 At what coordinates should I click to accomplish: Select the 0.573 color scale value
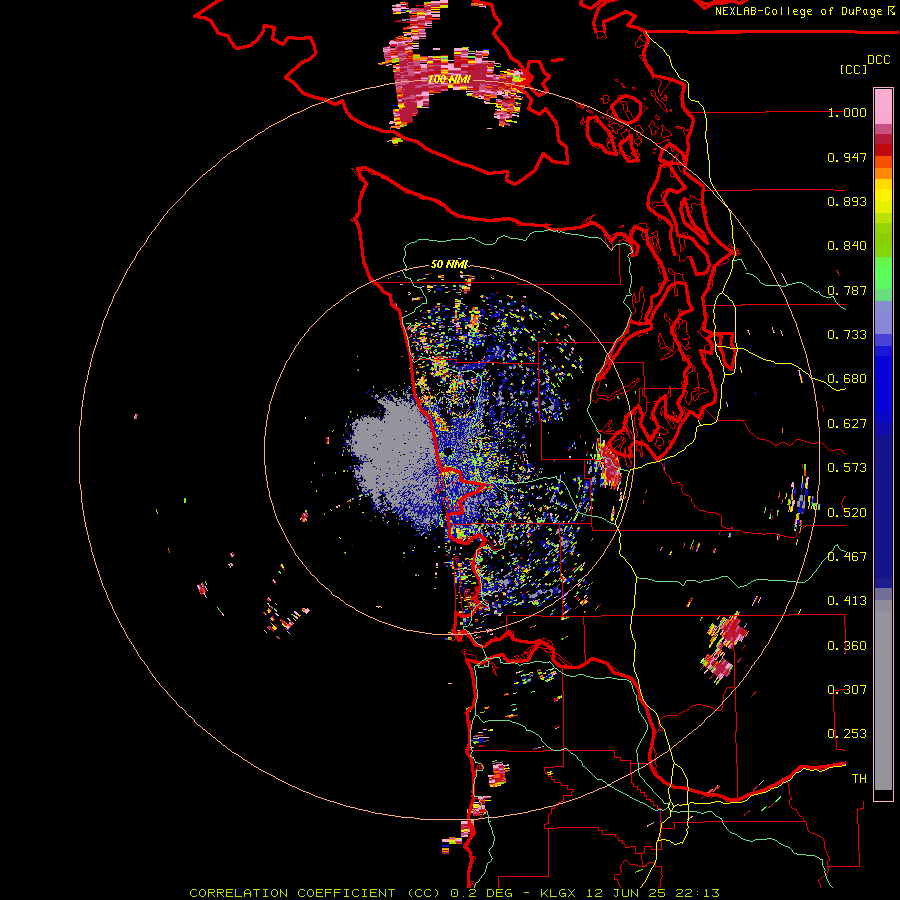pyautogui.click(x=847, y=468)
